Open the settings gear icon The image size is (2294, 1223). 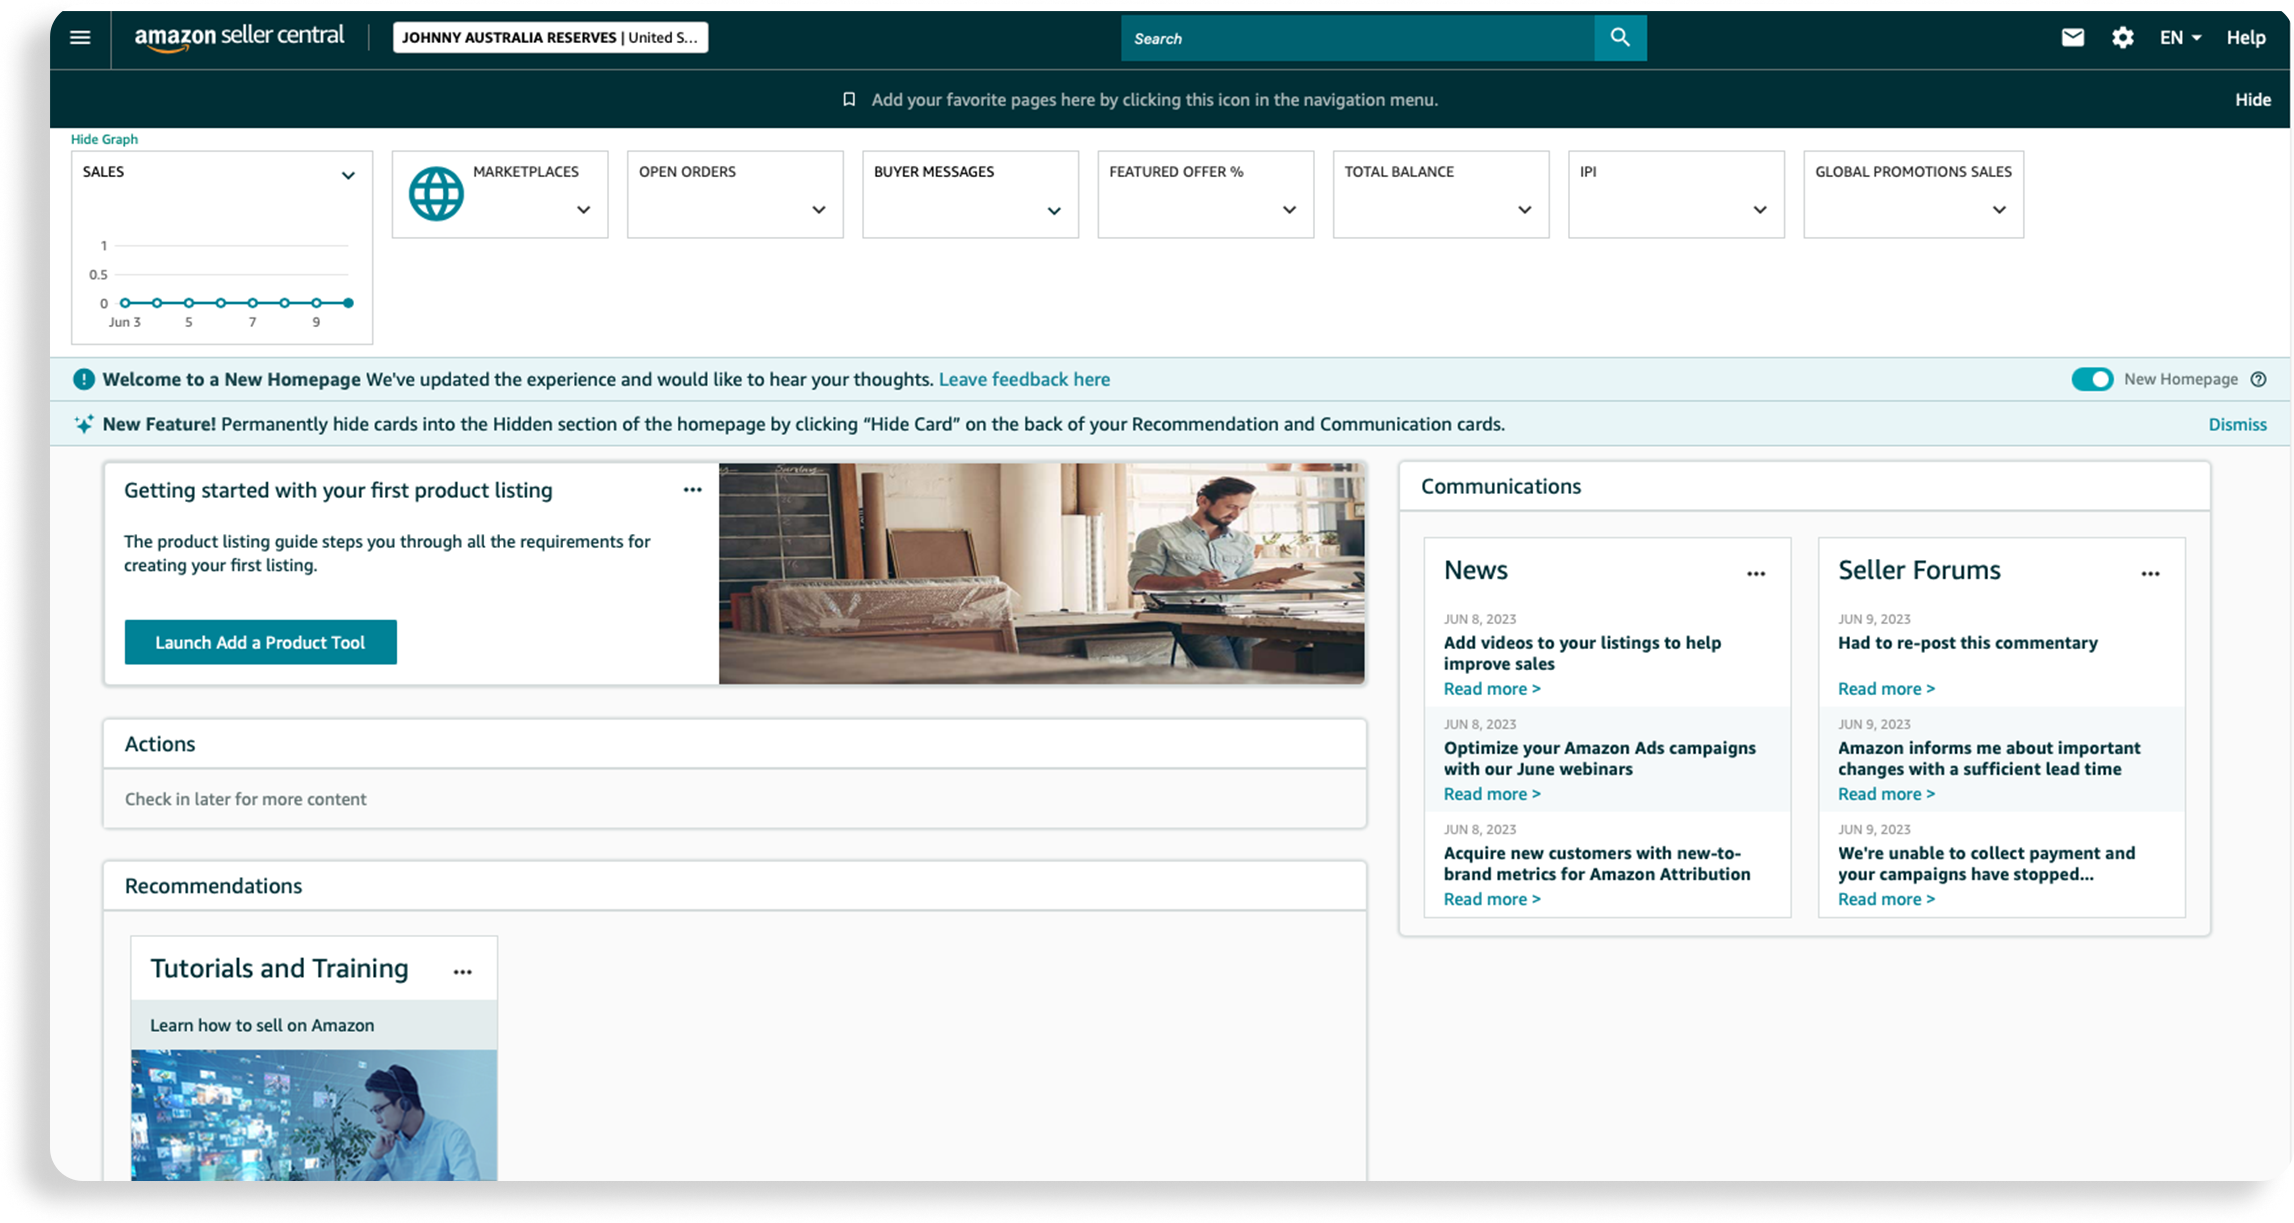pyautogui.click(x=2123, y=38)
